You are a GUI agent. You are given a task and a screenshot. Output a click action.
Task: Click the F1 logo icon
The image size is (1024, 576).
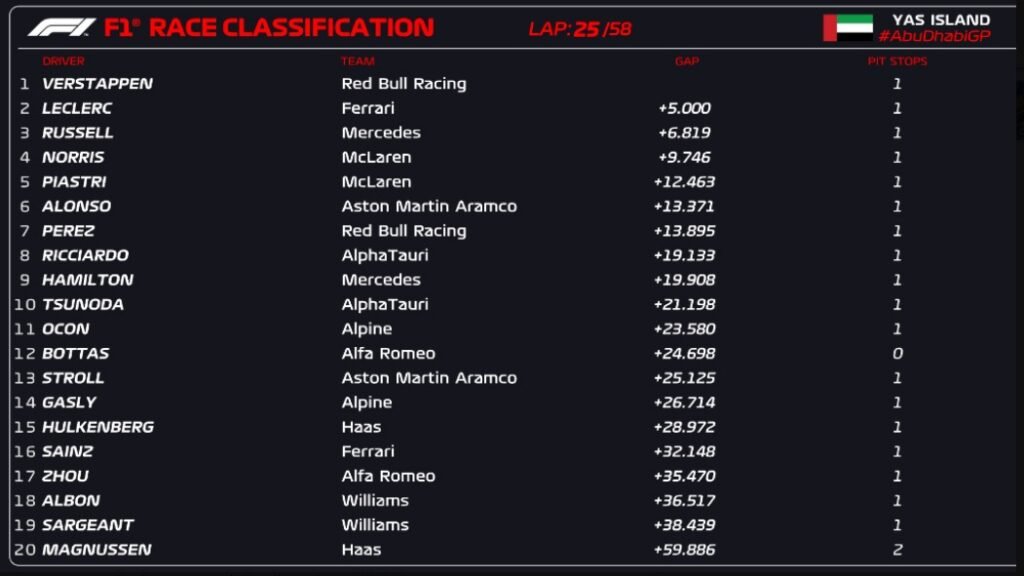coord(61,27)
